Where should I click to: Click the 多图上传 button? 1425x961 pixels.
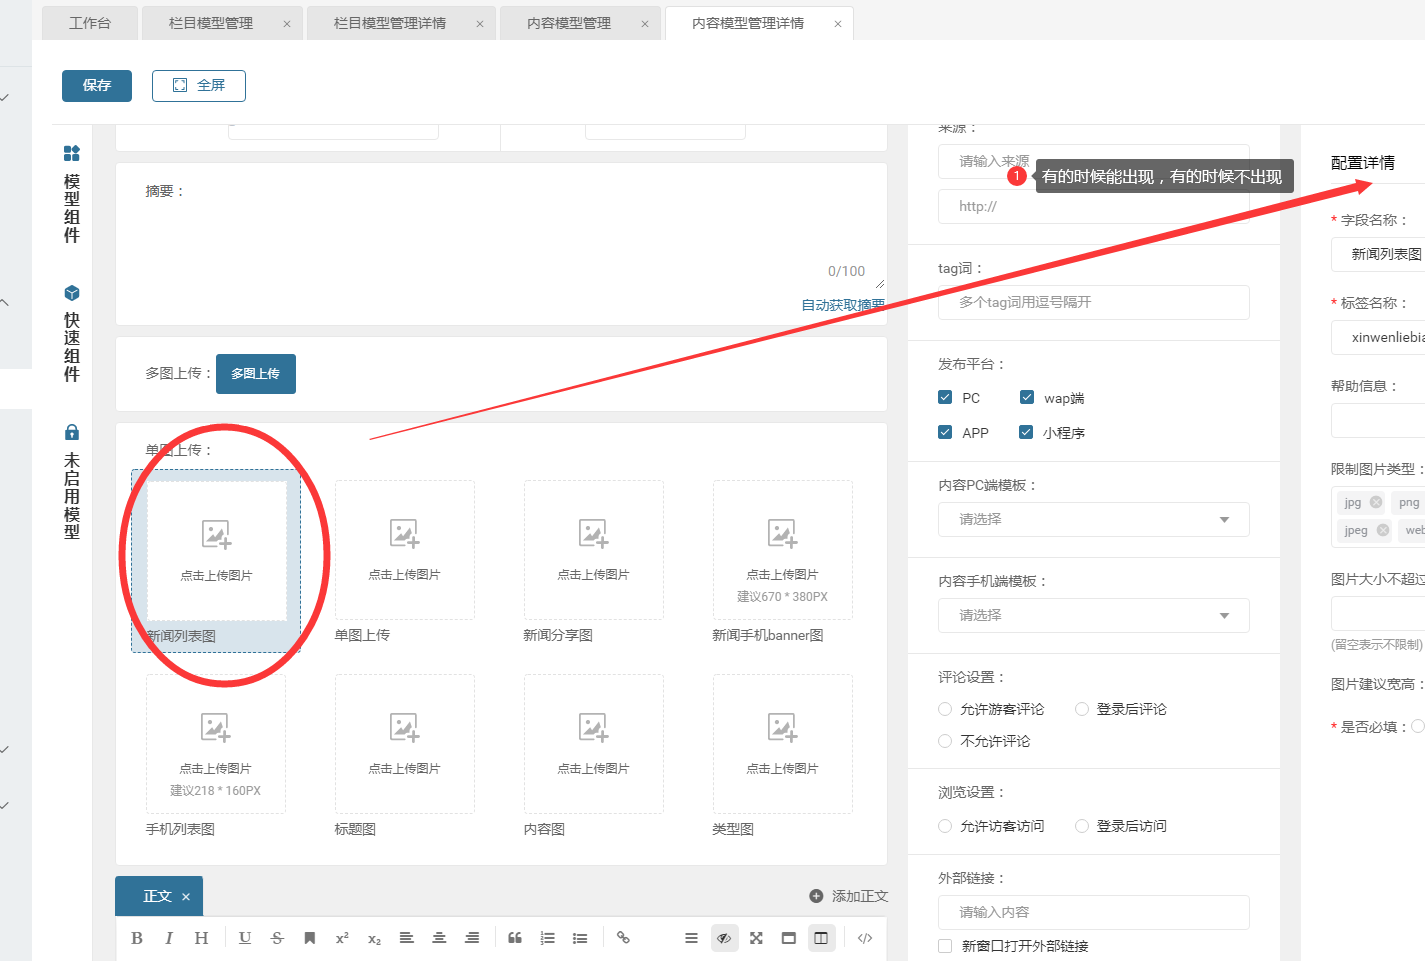256,374
